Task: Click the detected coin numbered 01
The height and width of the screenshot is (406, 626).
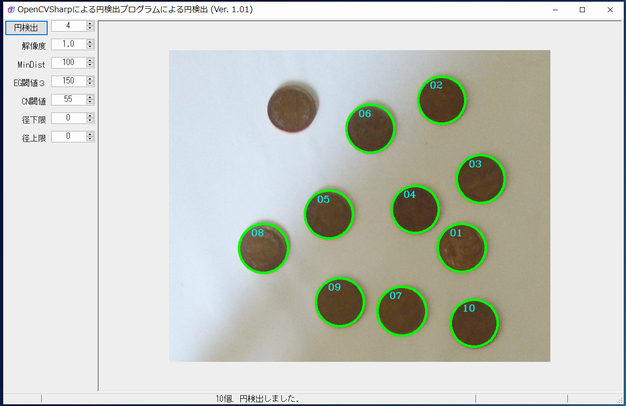Action: click(x=462, y=248)
